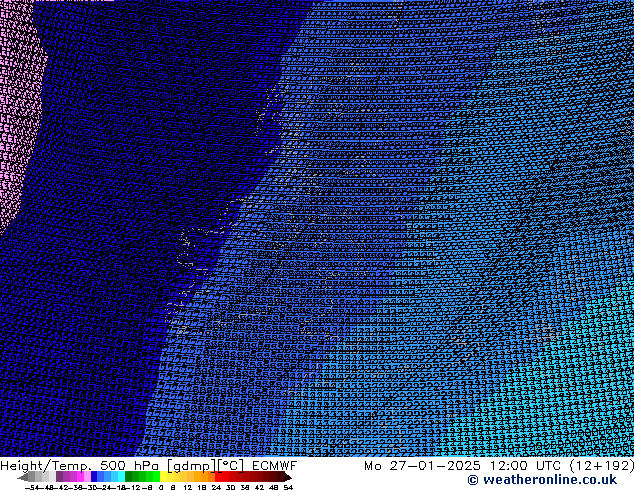Click the bright red 24 degree legend swatch
Viewport: 634px width, 490px height.
pos(218,477)
